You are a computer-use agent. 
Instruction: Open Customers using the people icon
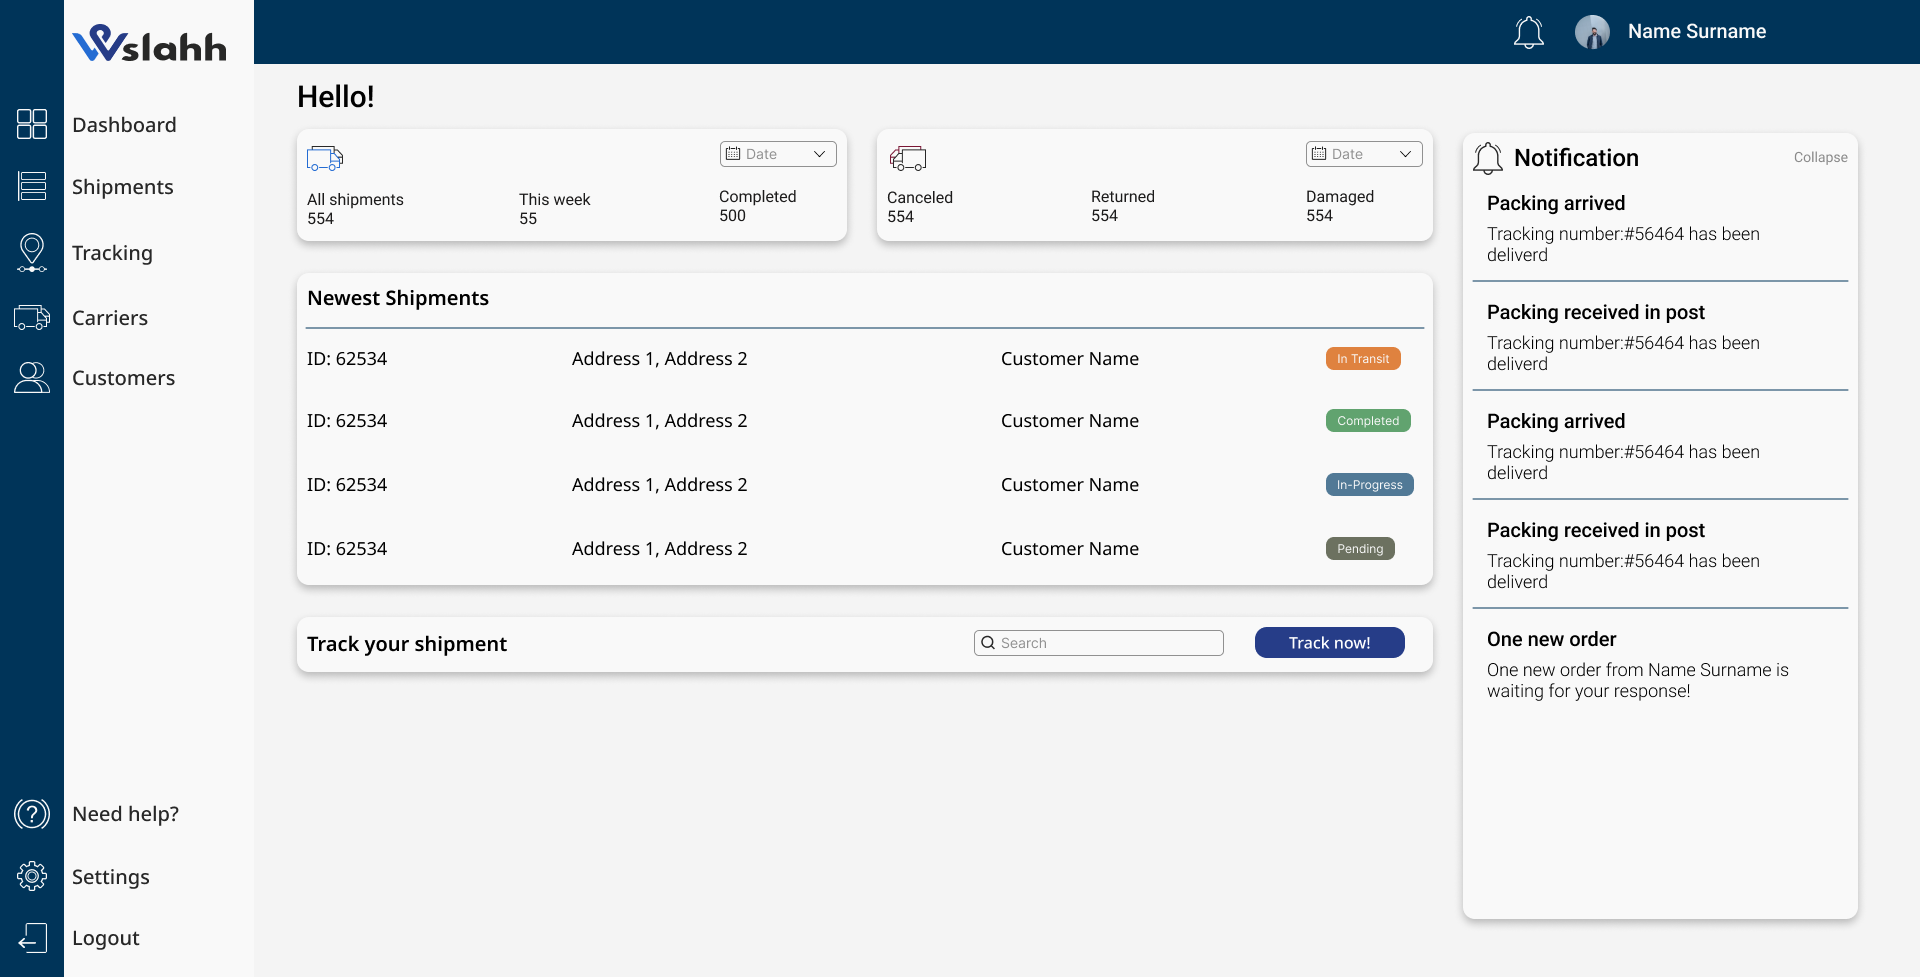(x=32, y=377)
